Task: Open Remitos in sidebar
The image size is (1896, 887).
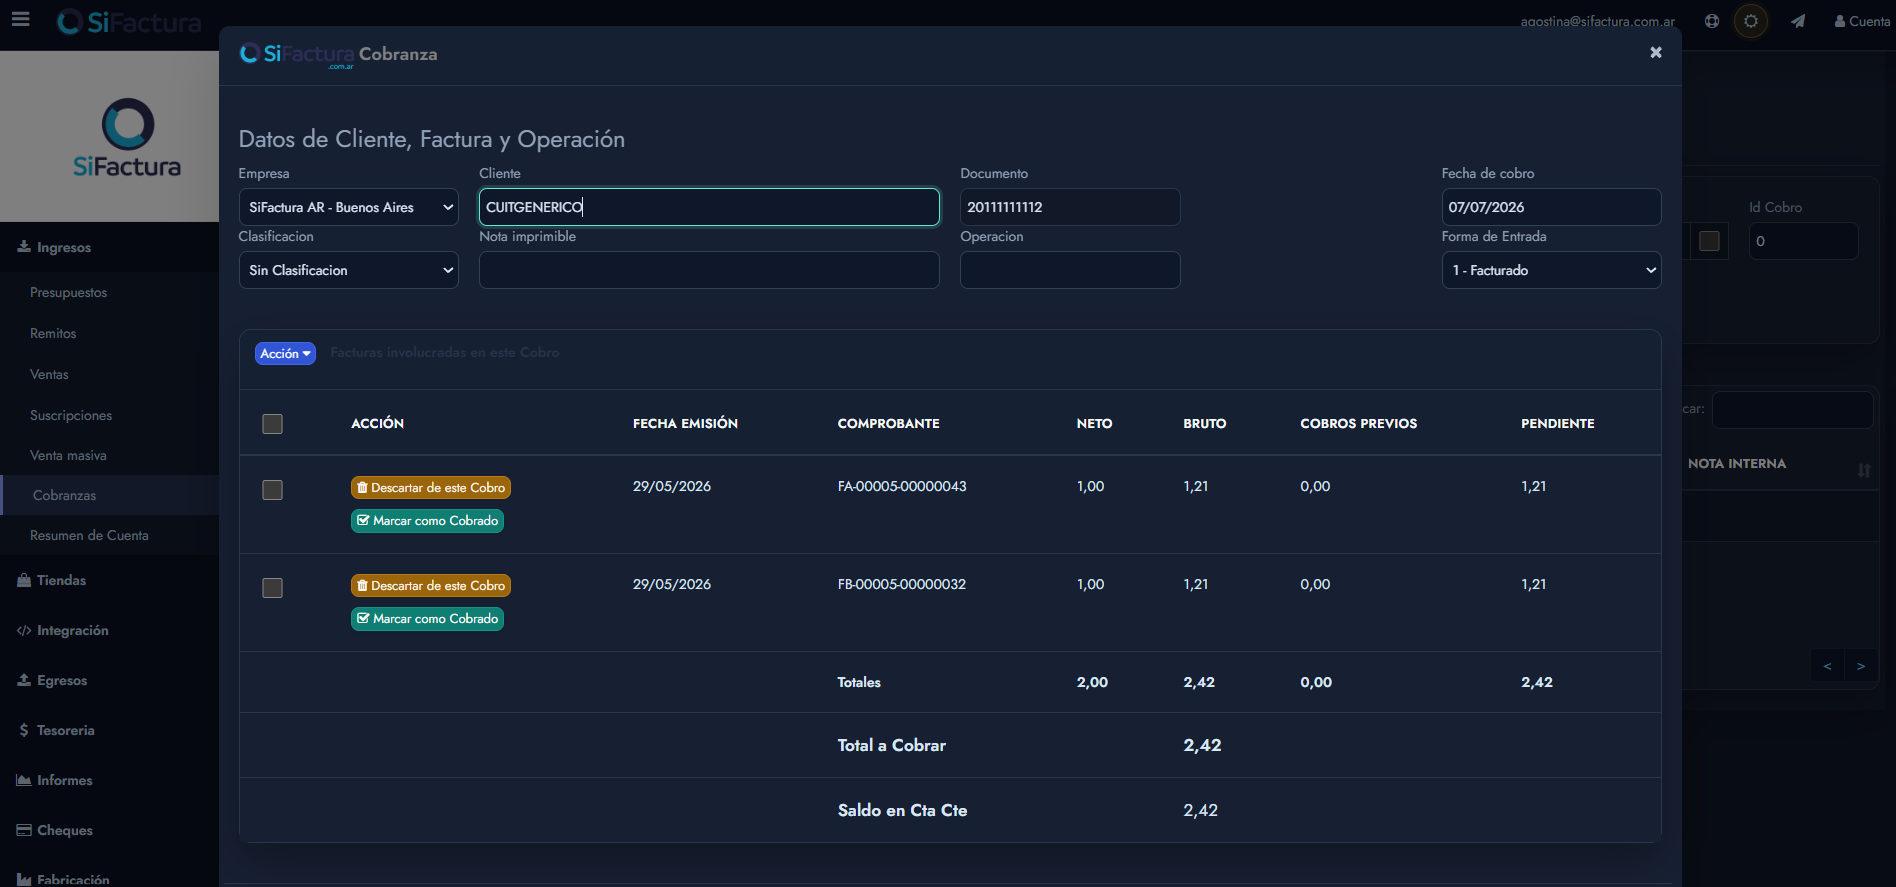Action: [53, 333]
